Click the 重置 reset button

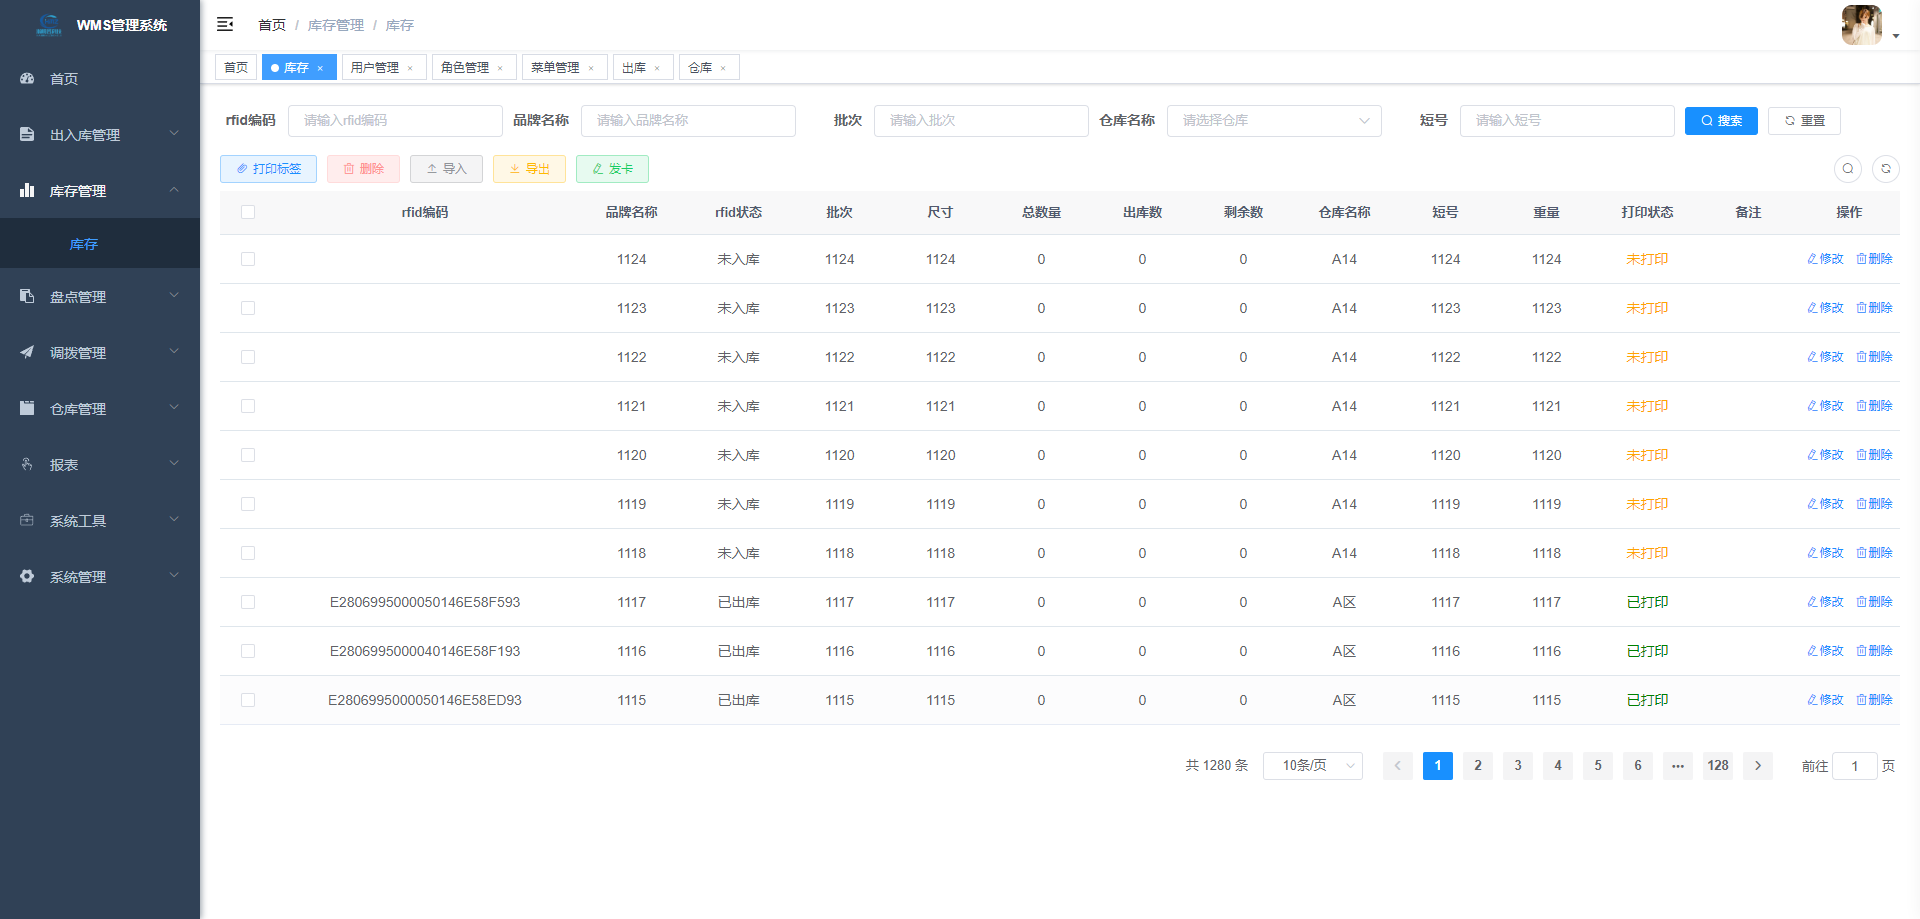(1804, 121)
